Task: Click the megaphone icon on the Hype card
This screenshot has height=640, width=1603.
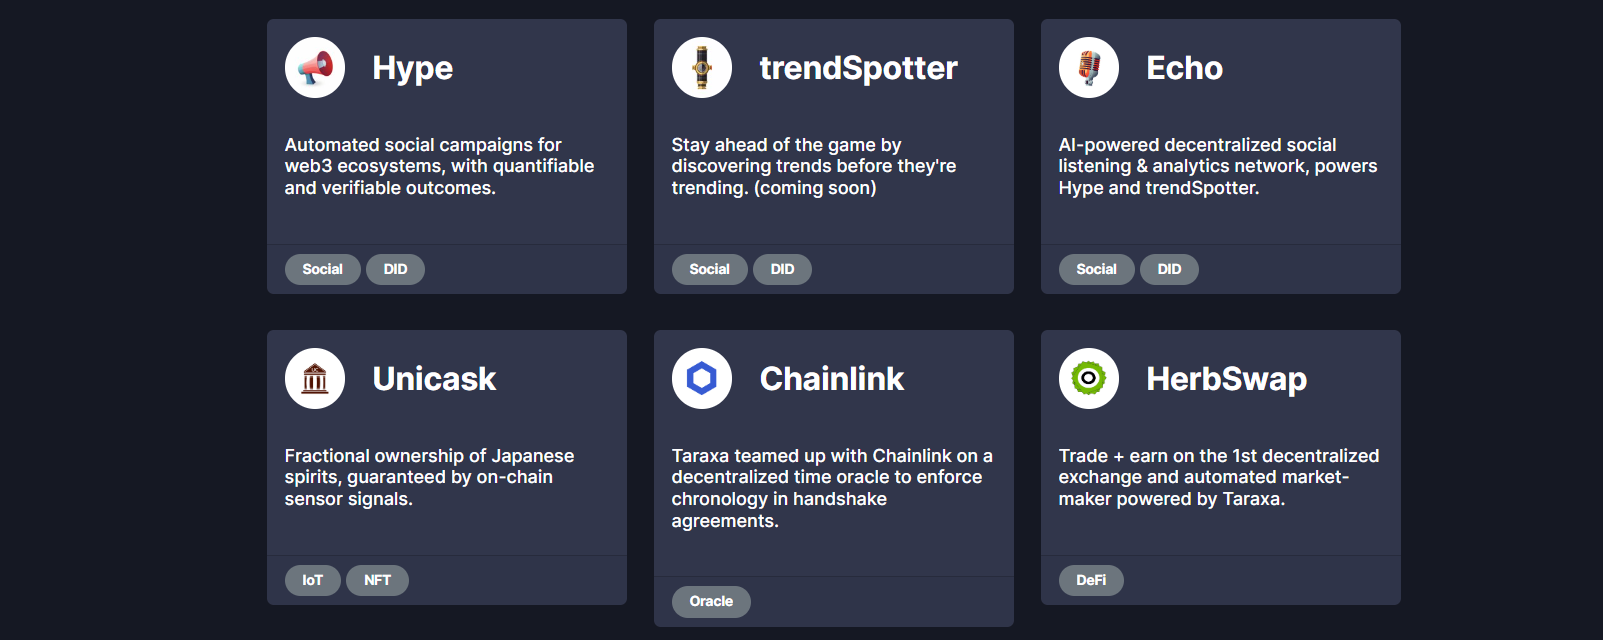Action: 314,67
